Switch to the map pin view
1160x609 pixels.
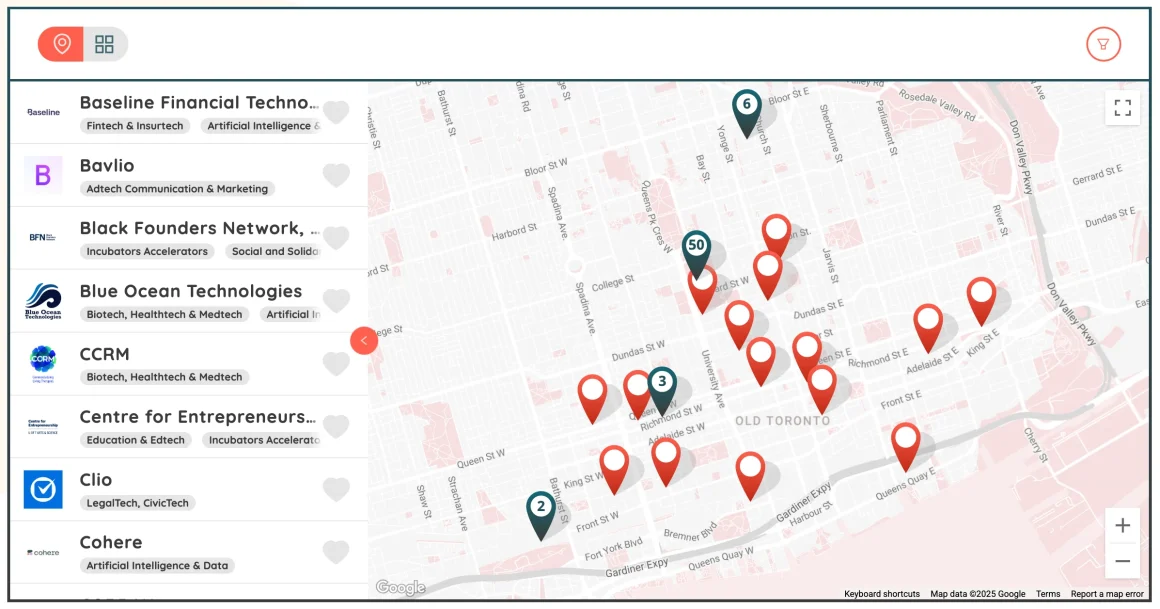[x=60, y=44]
